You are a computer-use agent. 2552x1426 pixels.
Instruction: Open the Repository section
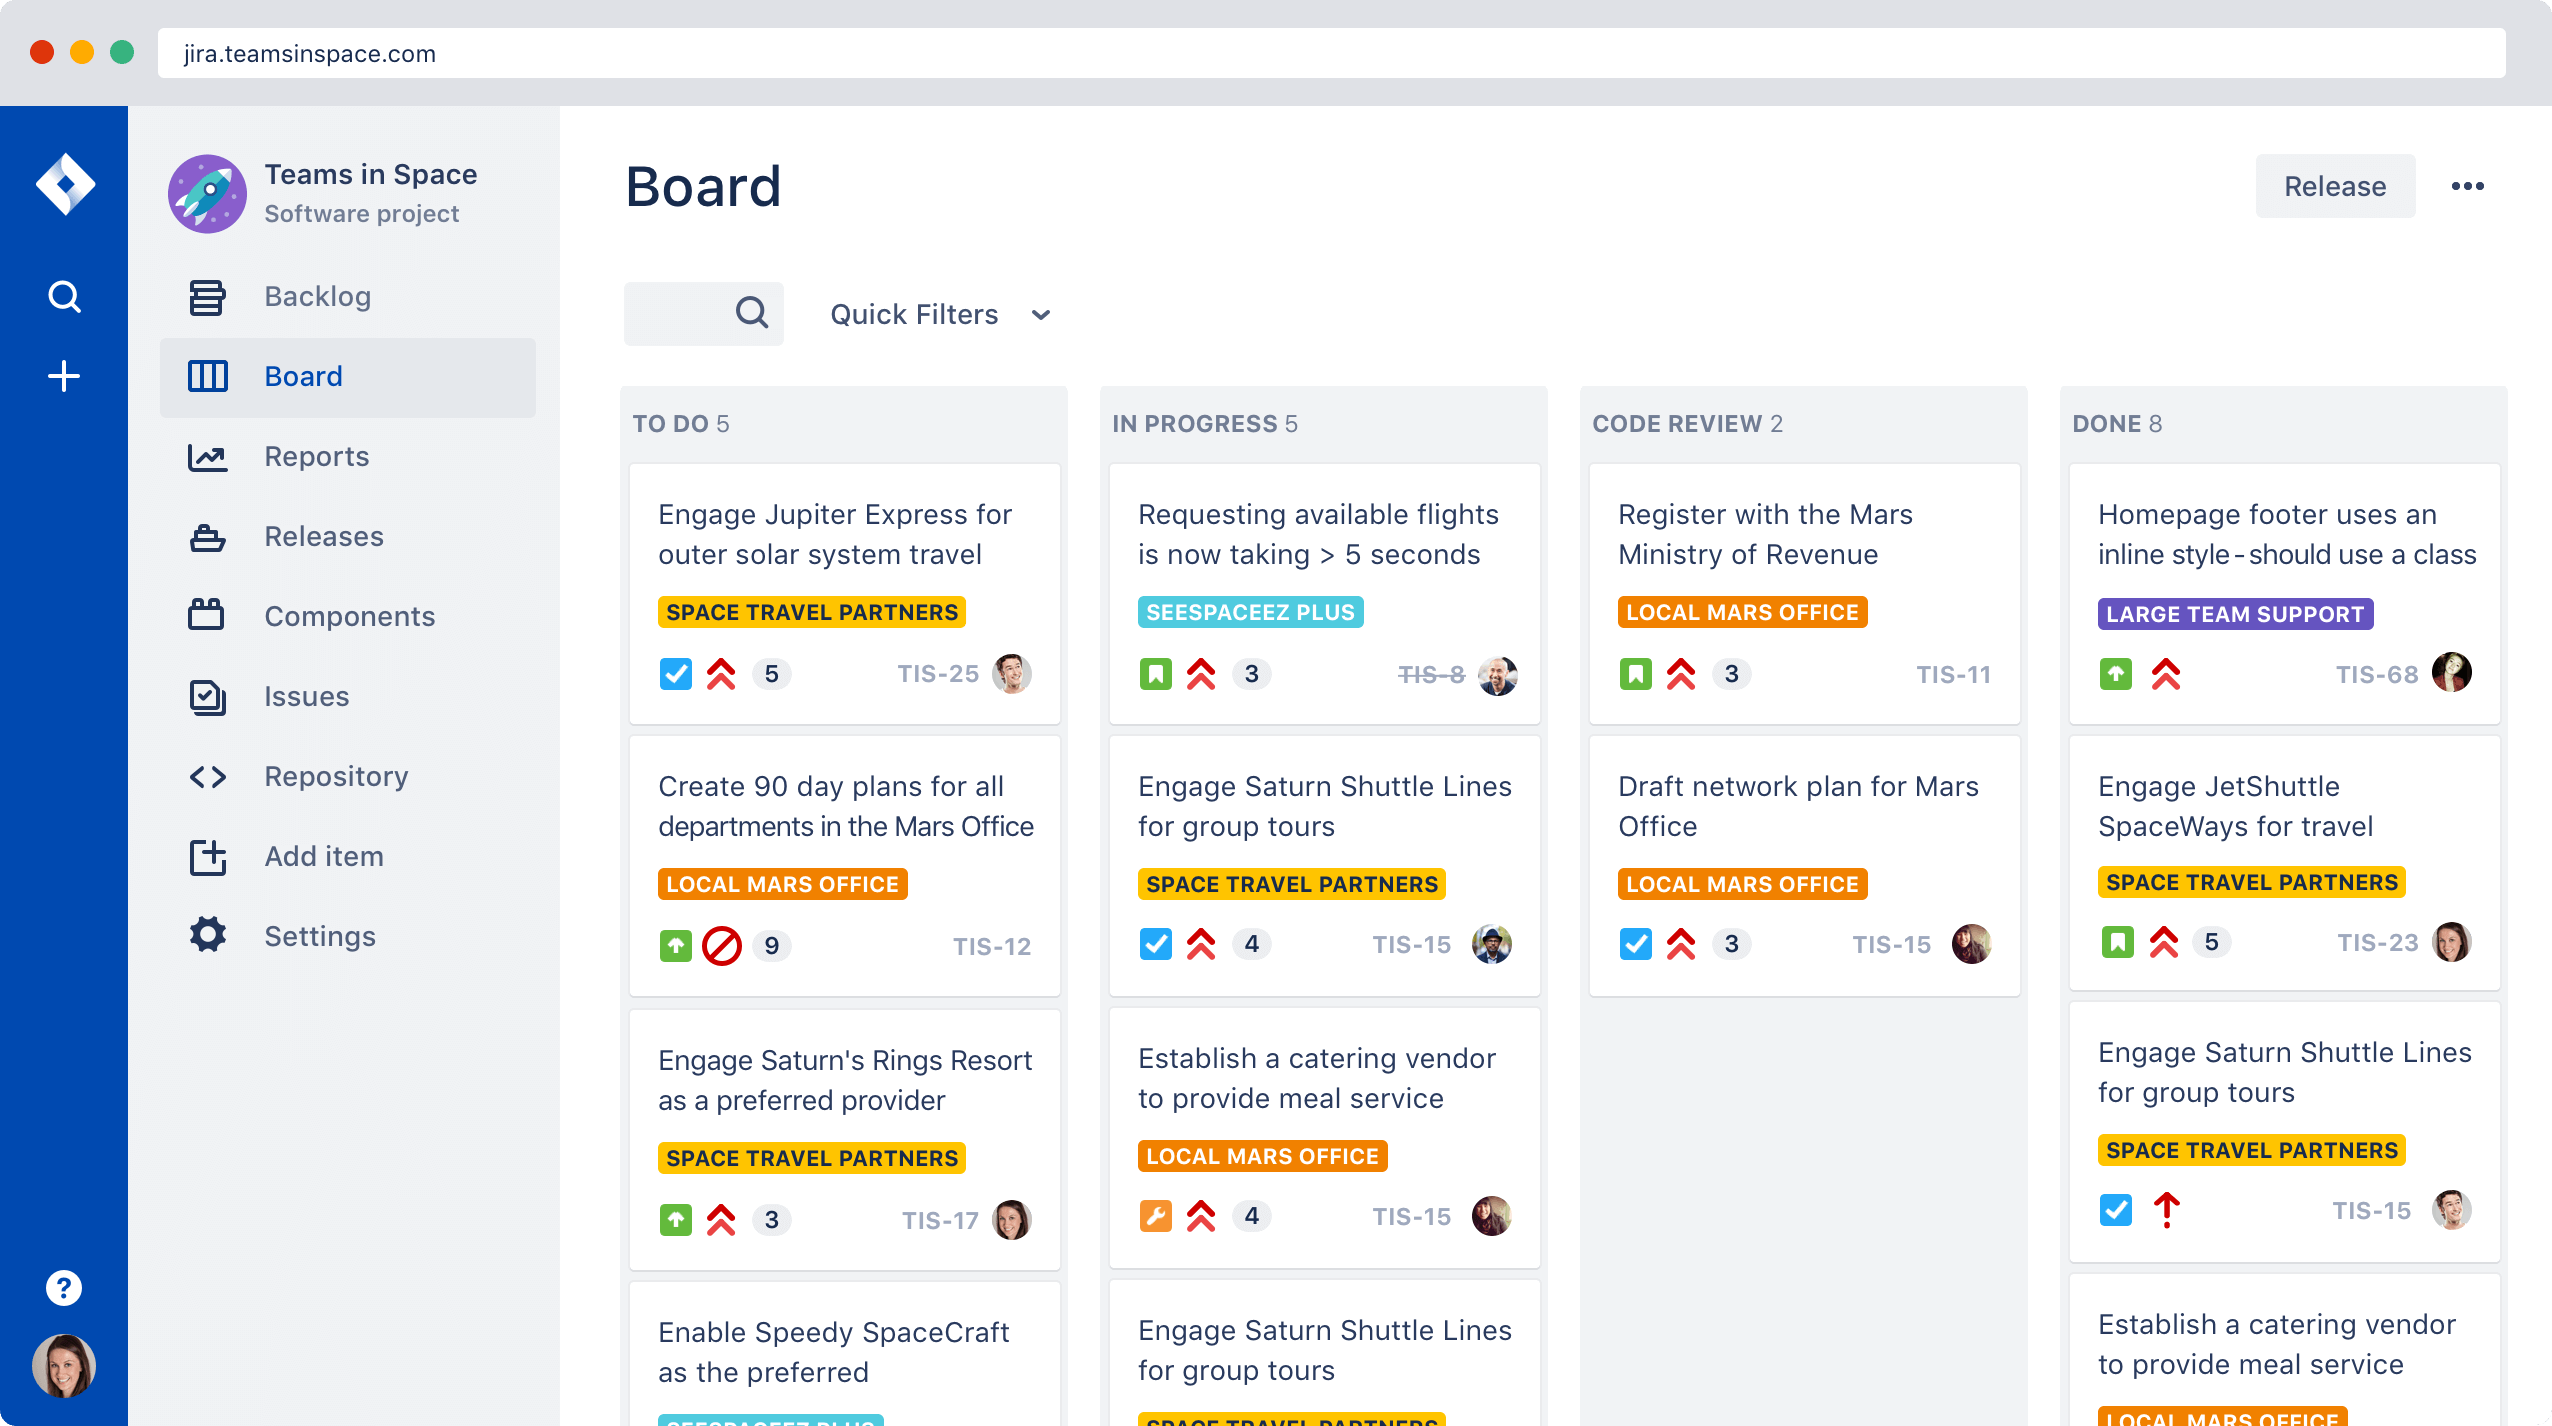[335, 774]
